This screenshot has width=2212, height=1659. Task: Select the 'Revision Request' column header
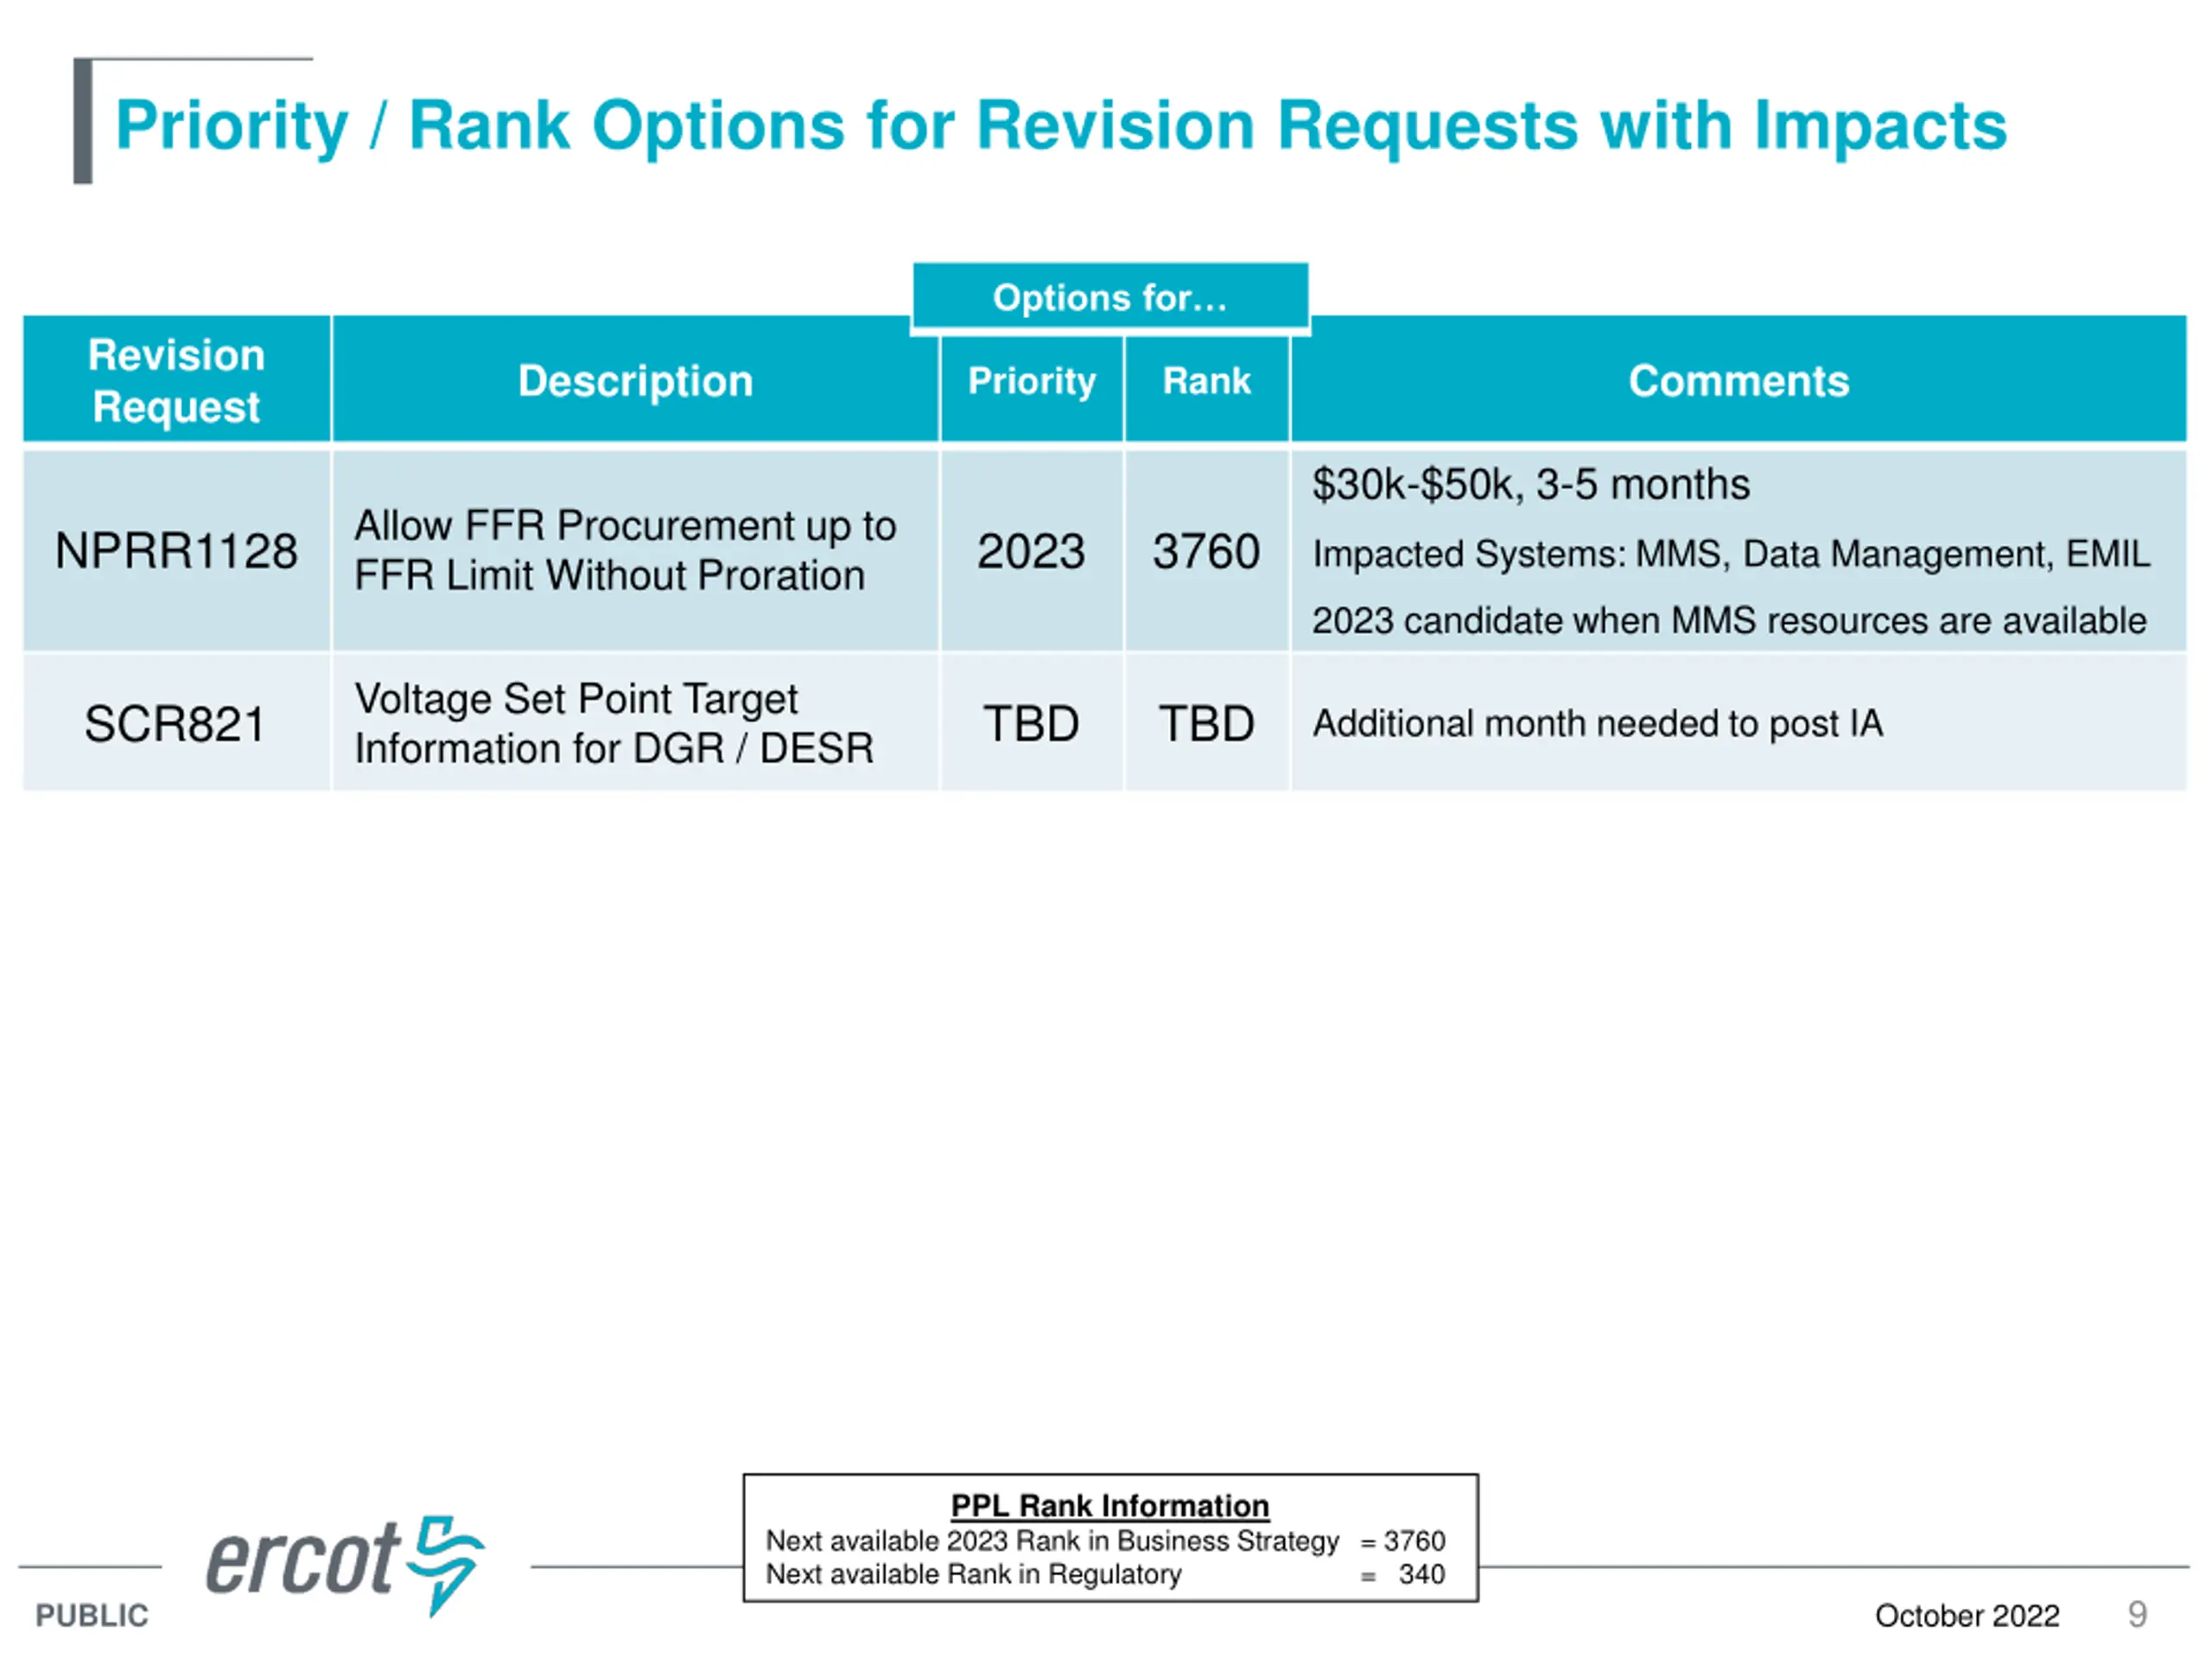(177, 380)
